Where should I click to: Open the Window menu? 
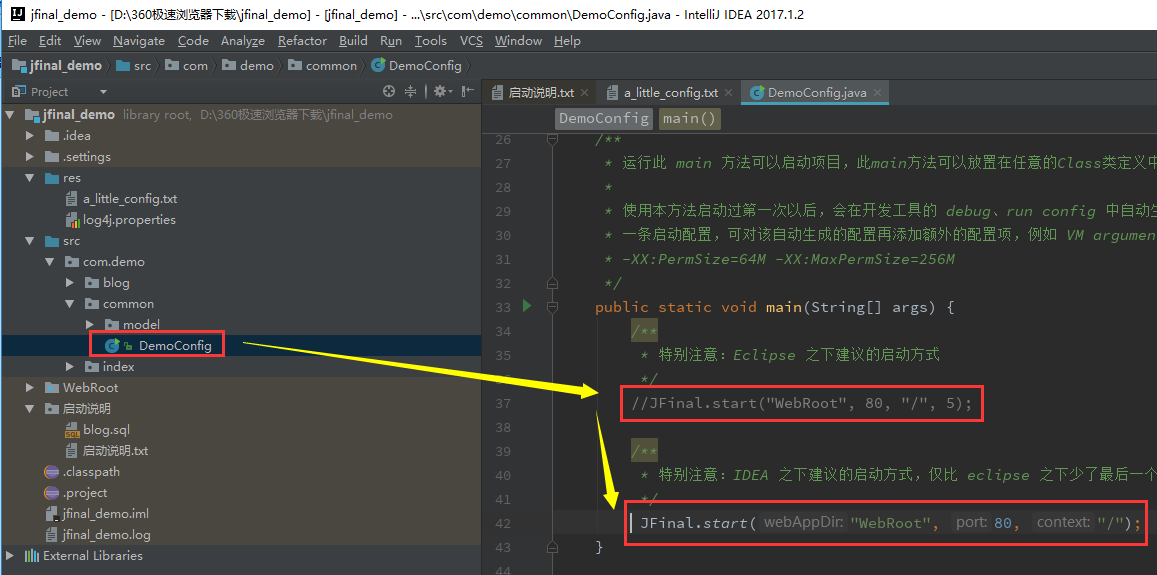pyautogui.click(x=519, y=41)
